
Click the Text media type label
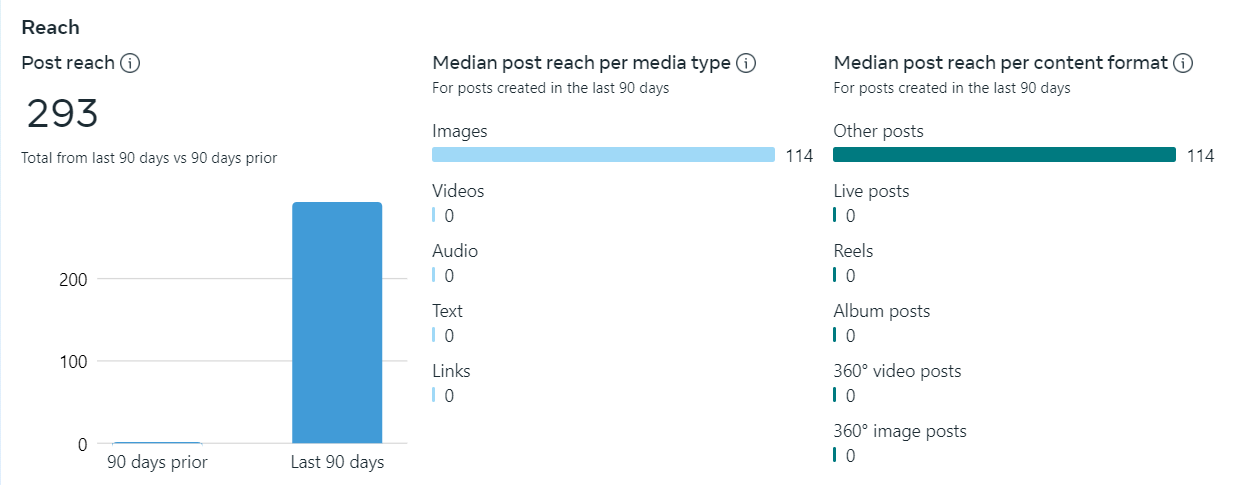click(x=447, y=311)
